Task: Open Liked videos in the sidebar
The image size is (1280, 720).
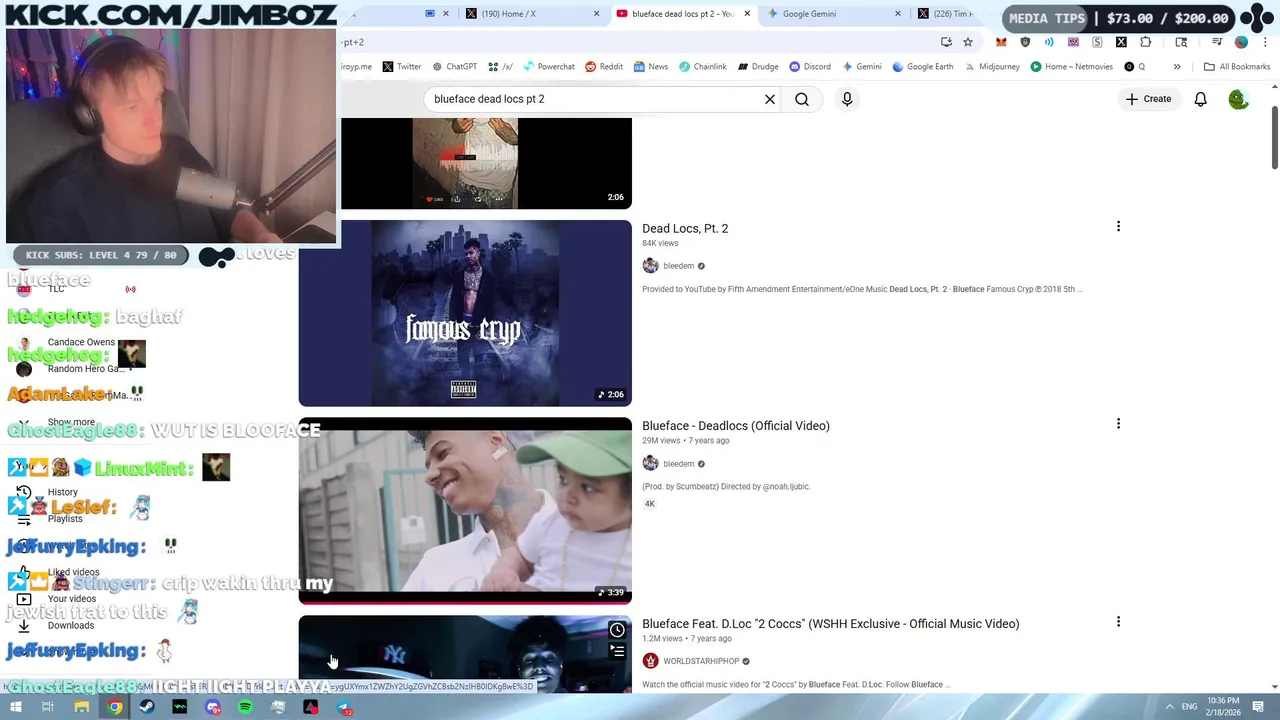Action: pyautogui.click(x=73, y=572)
